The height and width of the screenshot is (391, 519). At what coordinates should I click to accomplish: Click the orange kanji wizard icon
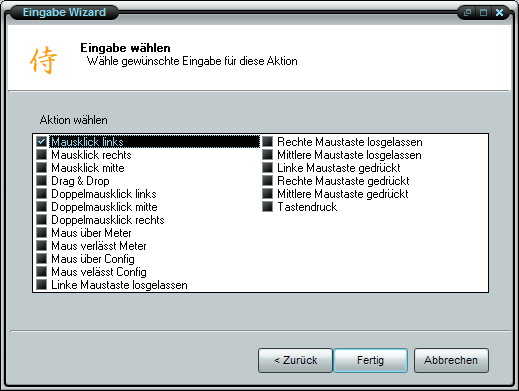[x=43, y=60]
